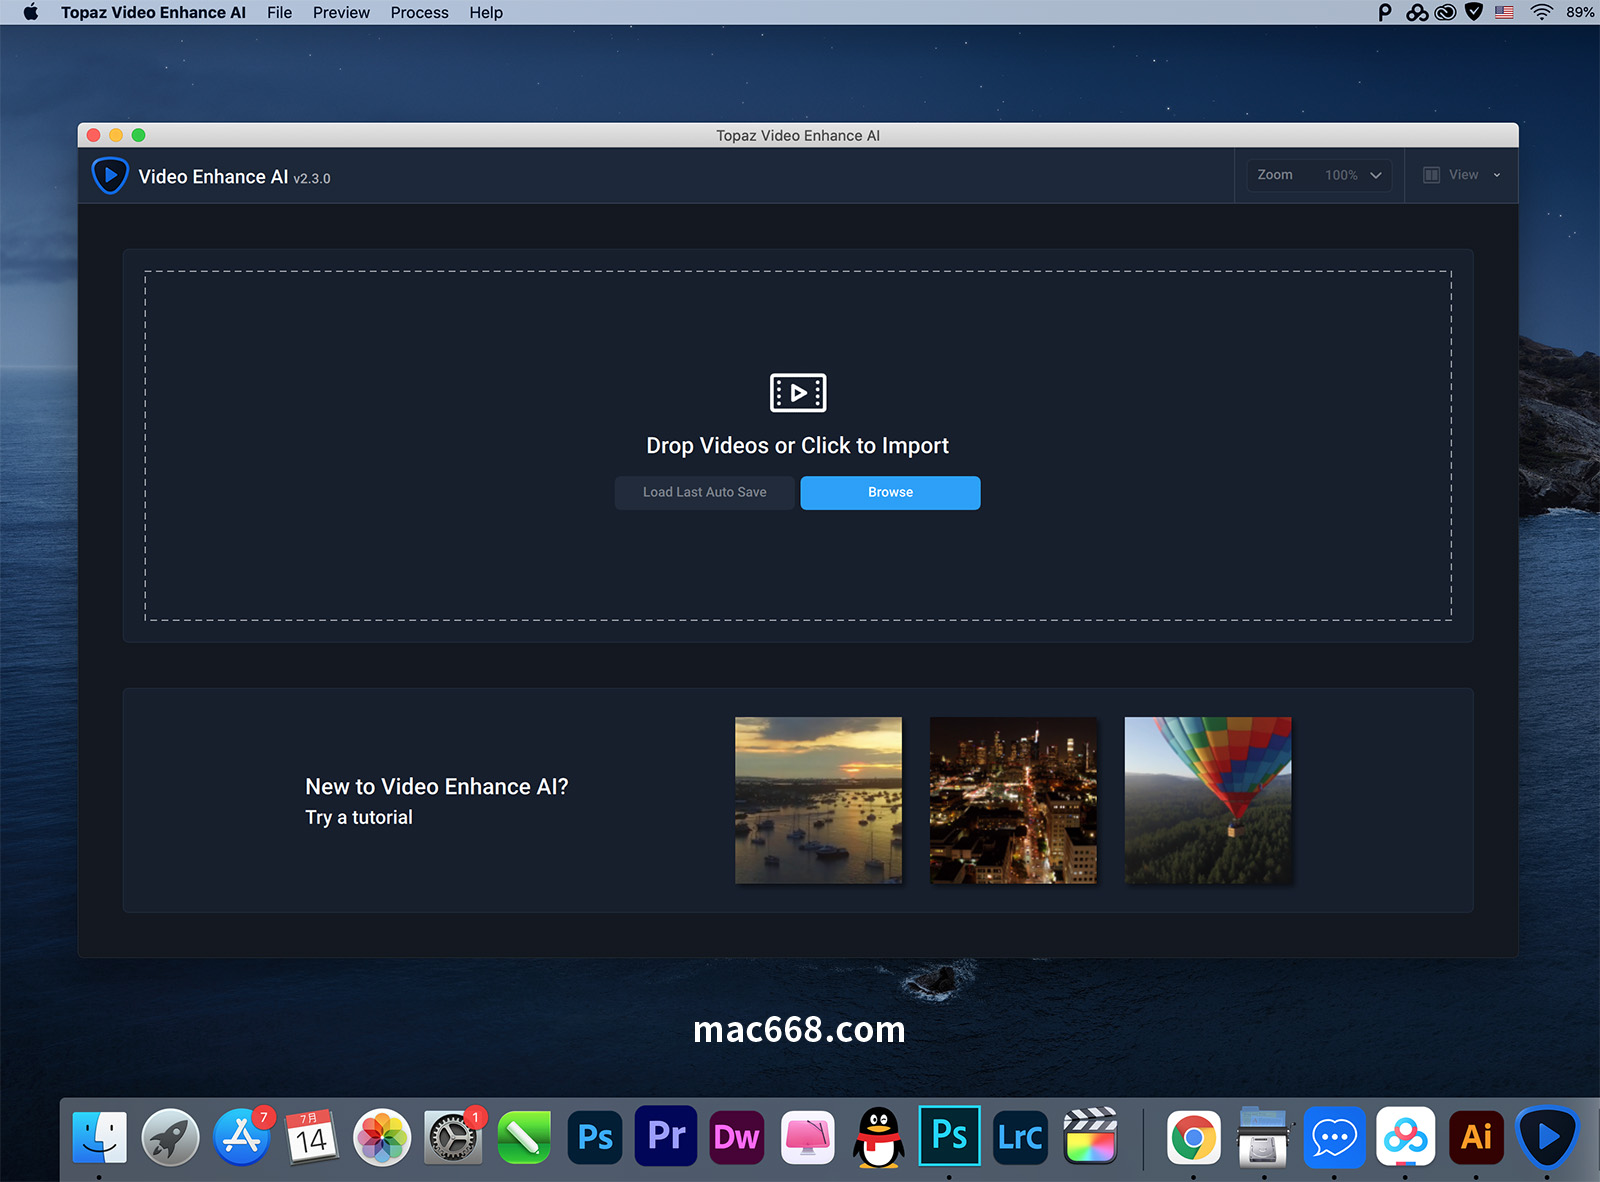Open Google Chrome from the dock

(x=1193, y=1137)
